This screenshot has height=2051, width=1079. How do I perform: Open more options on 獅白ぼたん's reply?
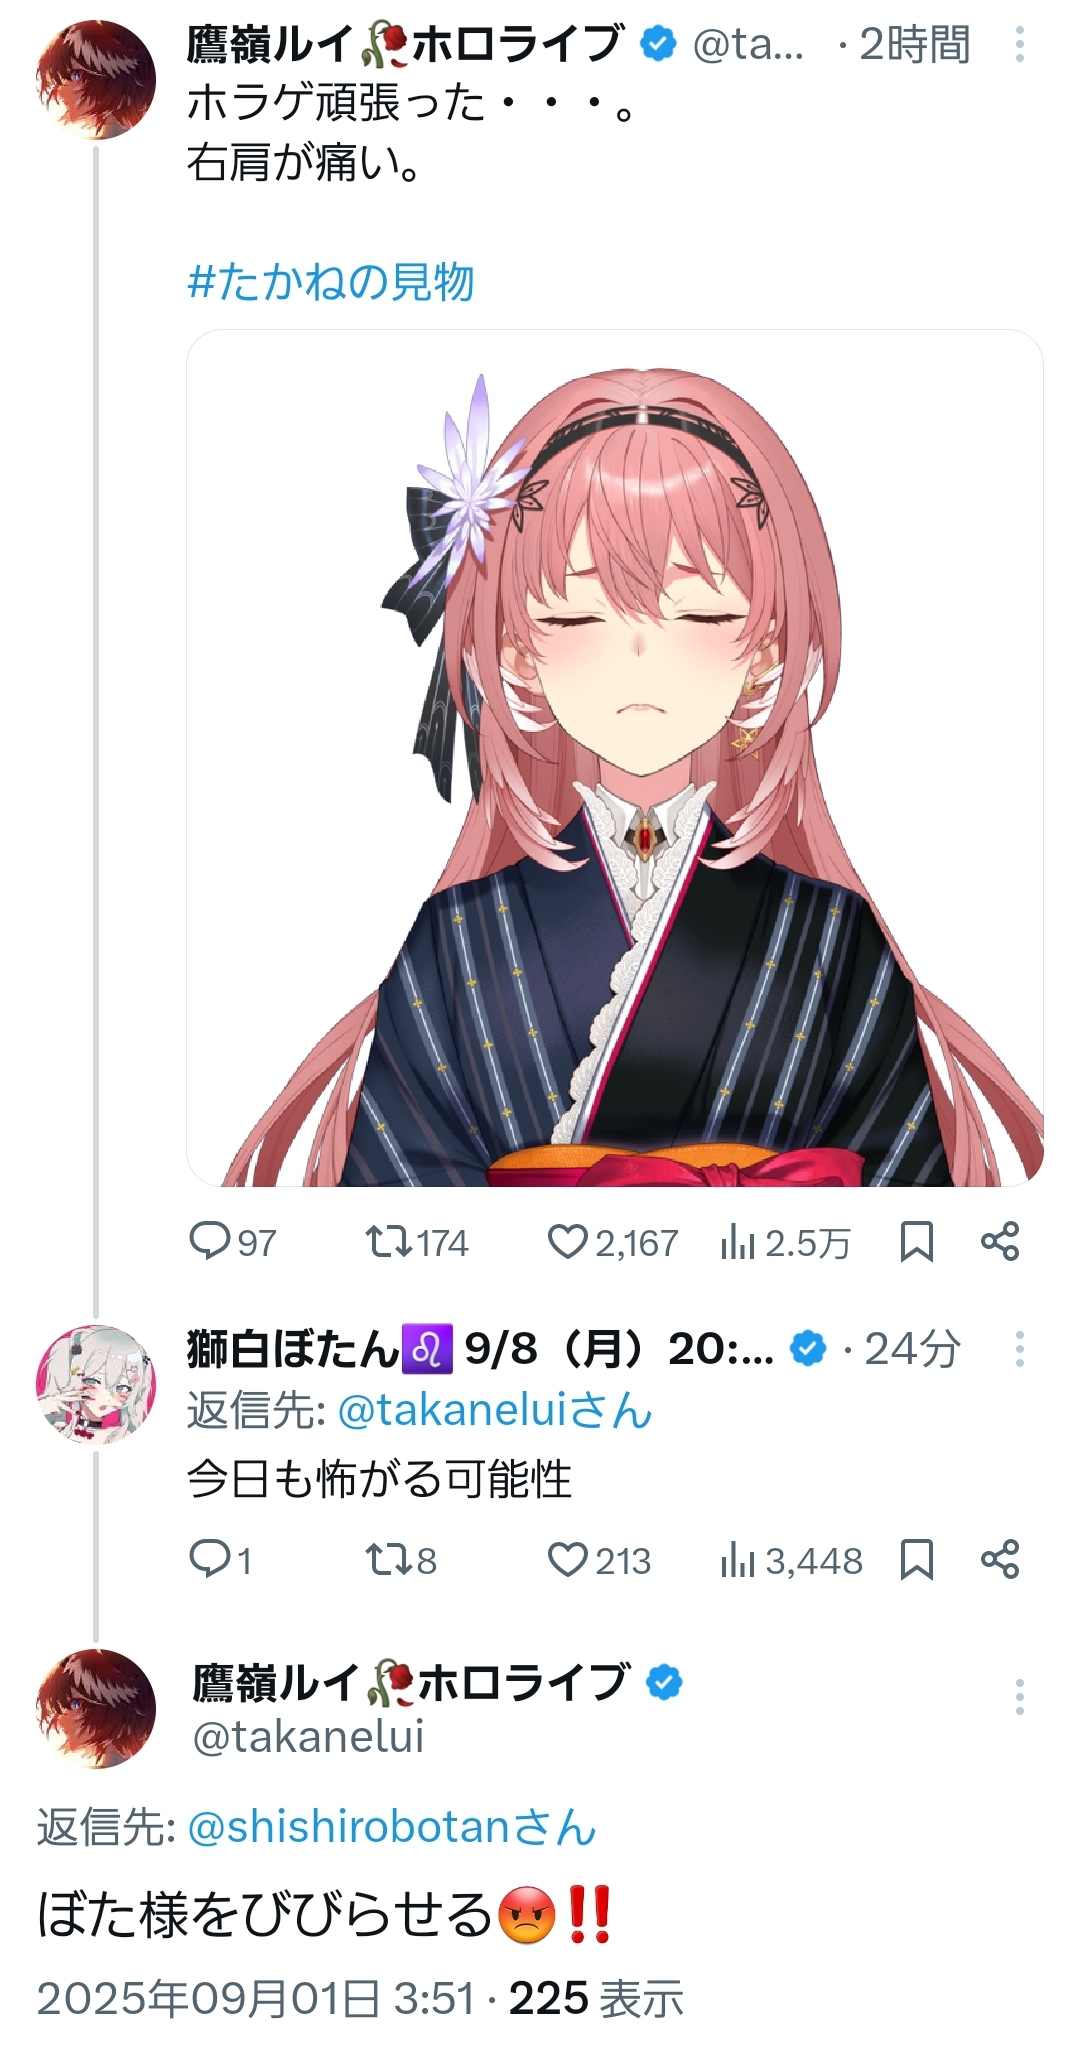click(x=1019, y=1349)
